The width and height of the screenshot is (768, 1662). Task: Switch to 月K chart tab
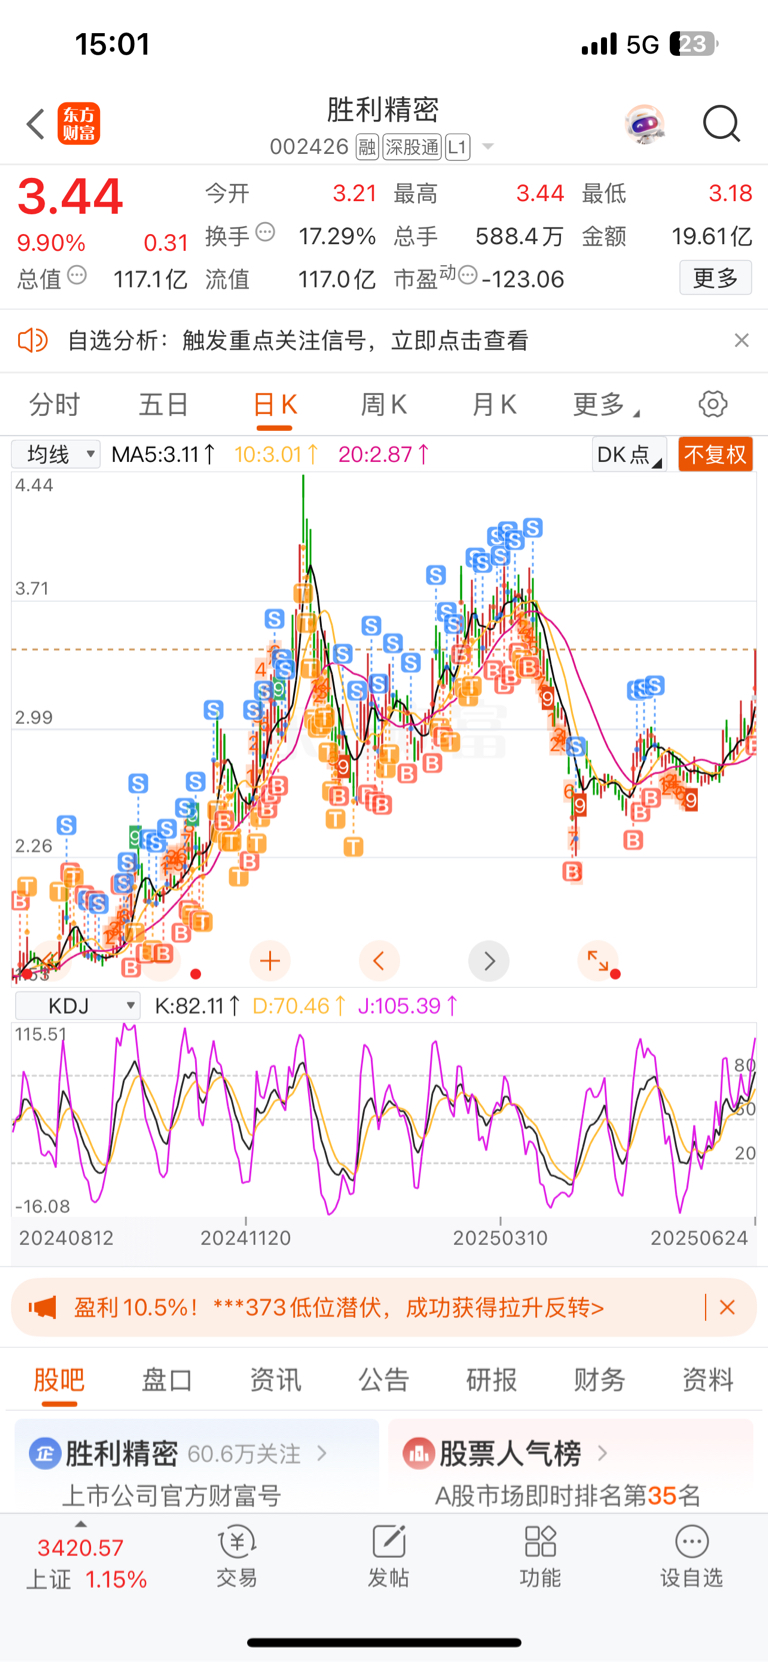[x=494, y=405]
